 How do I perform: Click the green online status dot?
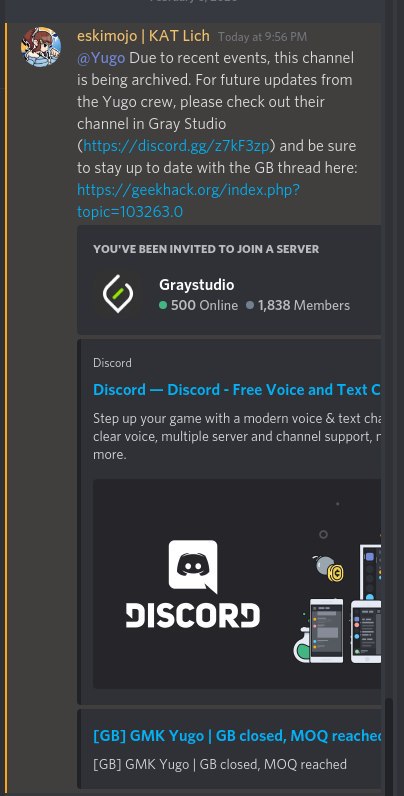[163, 305]
